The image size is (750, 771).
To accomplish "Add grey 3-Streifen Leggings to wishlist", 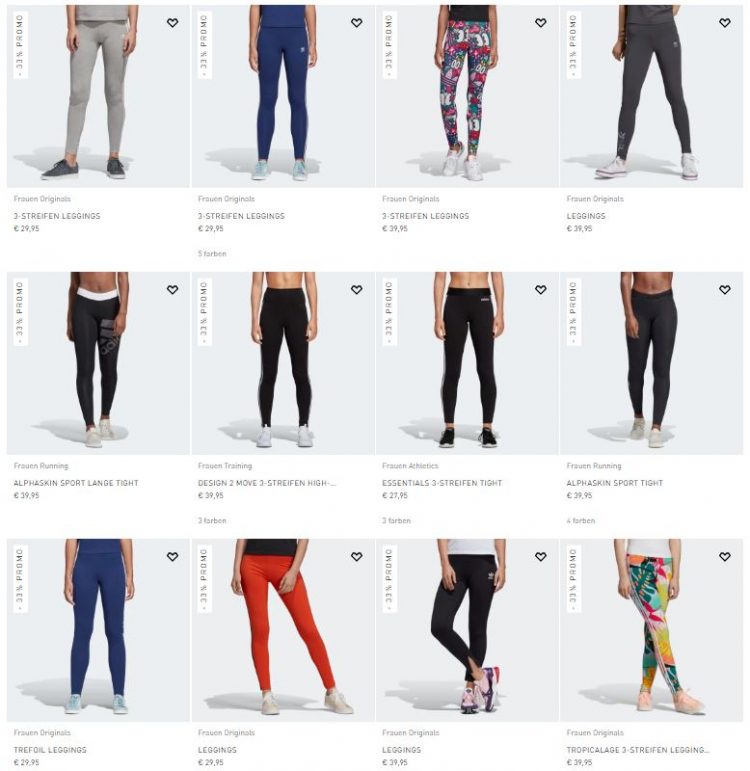I will (x=172, y=23).
